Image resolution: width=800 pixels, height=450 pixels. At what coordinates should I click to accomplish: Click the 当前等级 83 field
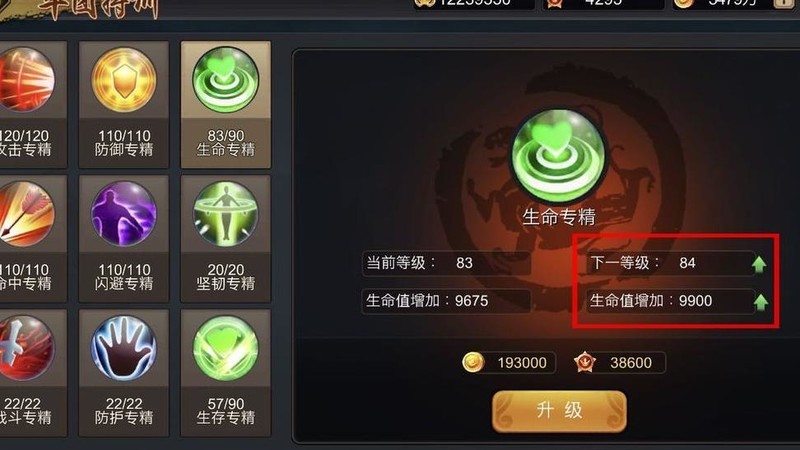click(446, 263)
